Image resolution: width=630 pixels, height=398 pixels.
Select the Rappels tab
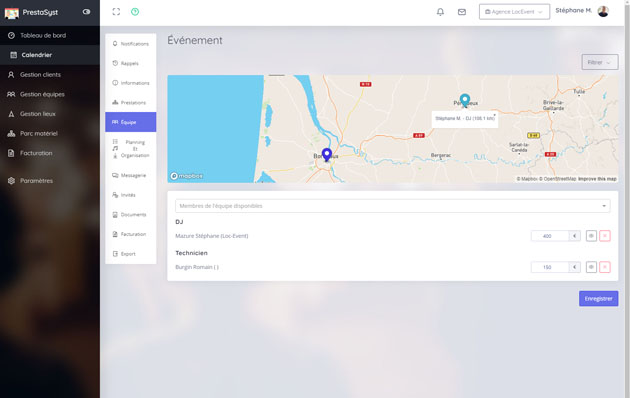131,63
